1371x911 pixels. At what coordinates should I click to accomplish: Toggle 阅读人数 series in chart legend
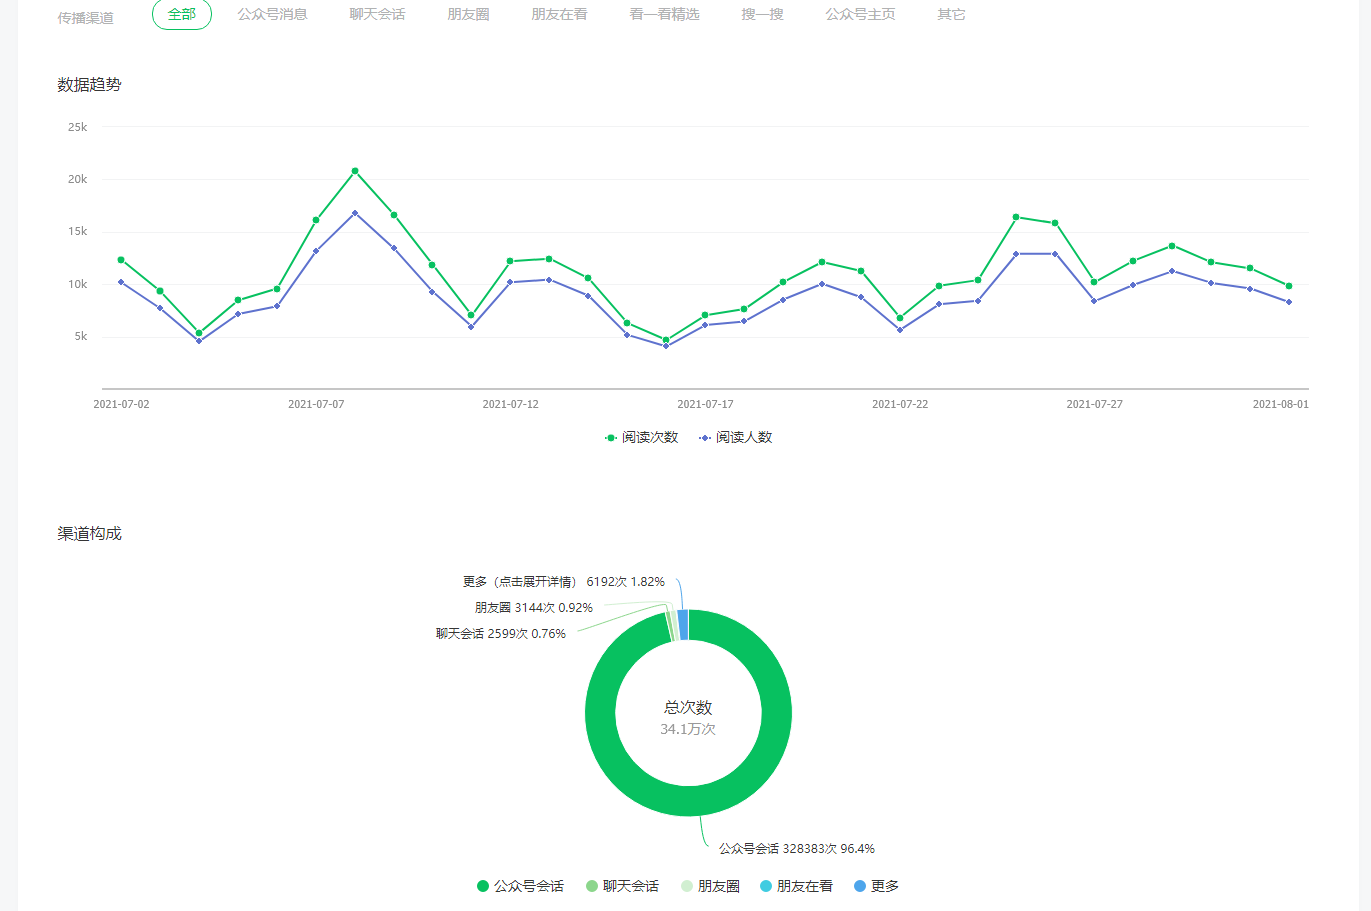(736, 437)
